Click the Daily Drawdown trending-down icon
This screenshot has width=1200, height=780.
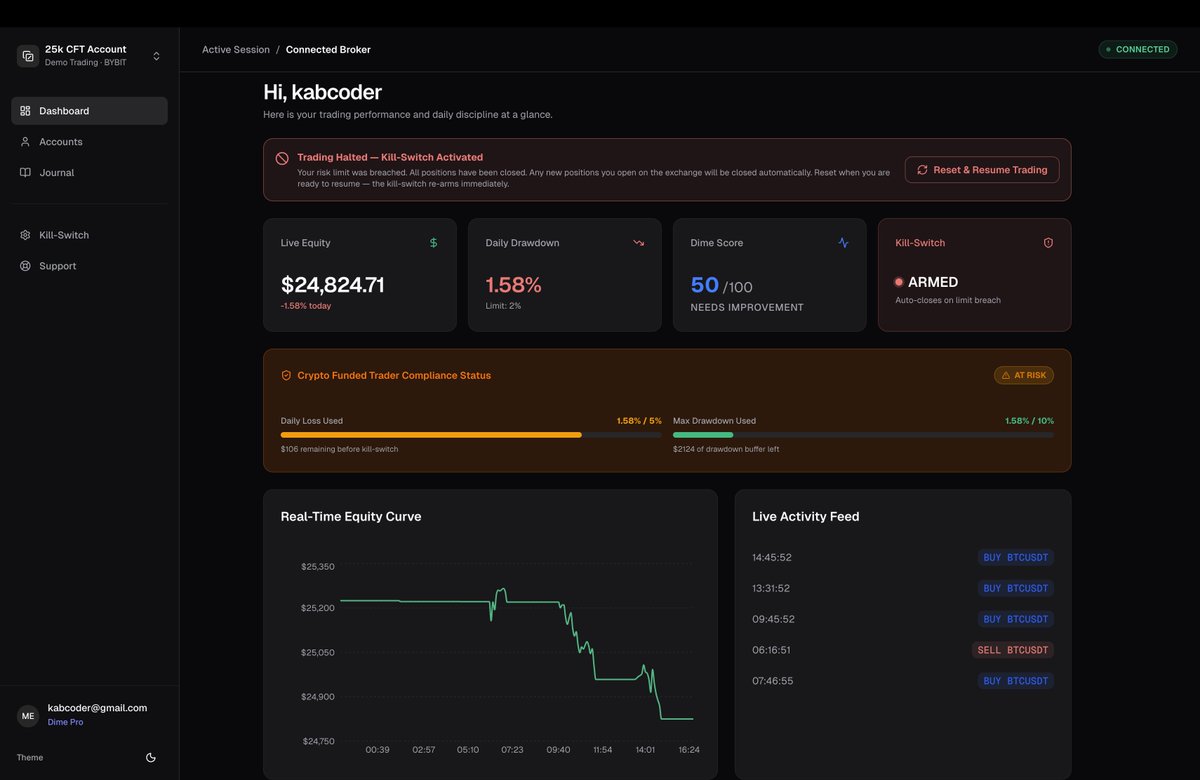point(638,243)
